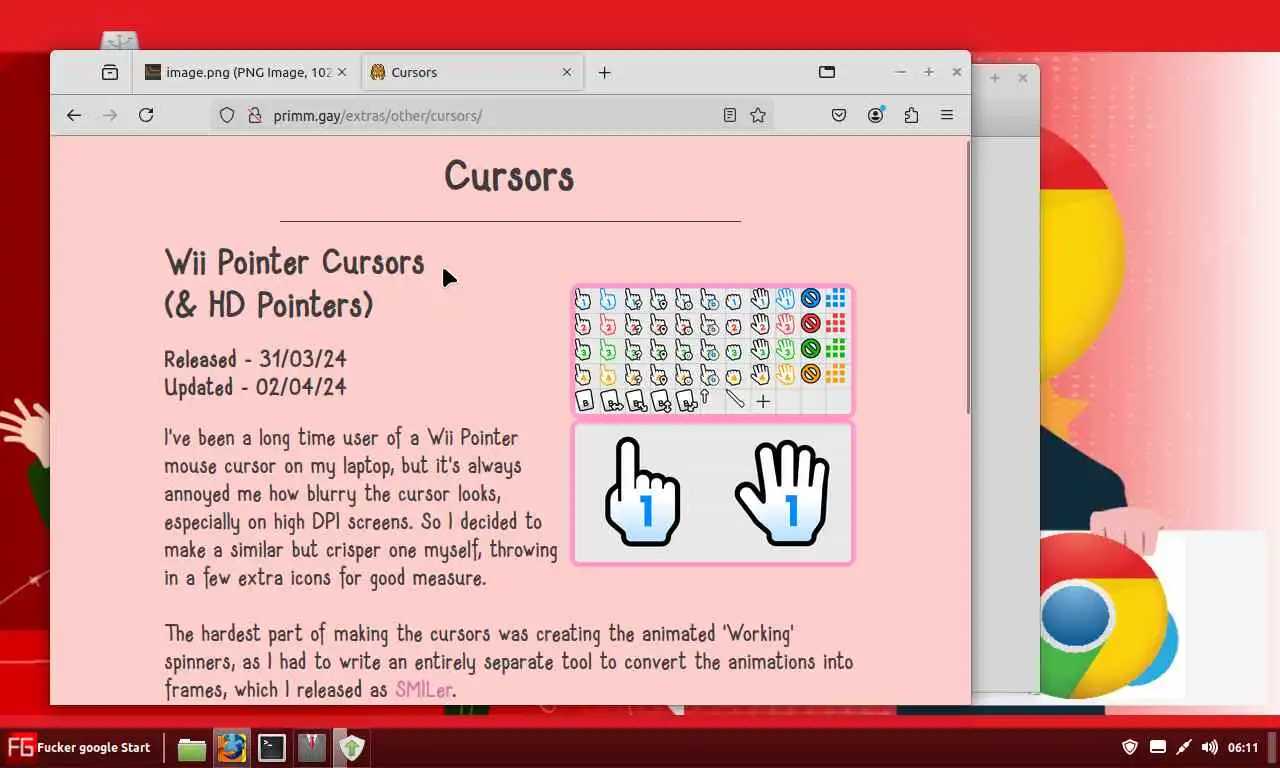The height and width of the screenshot is (768, 1280).
Task: Close the image.png tab
Action: [x=342, y=72]
